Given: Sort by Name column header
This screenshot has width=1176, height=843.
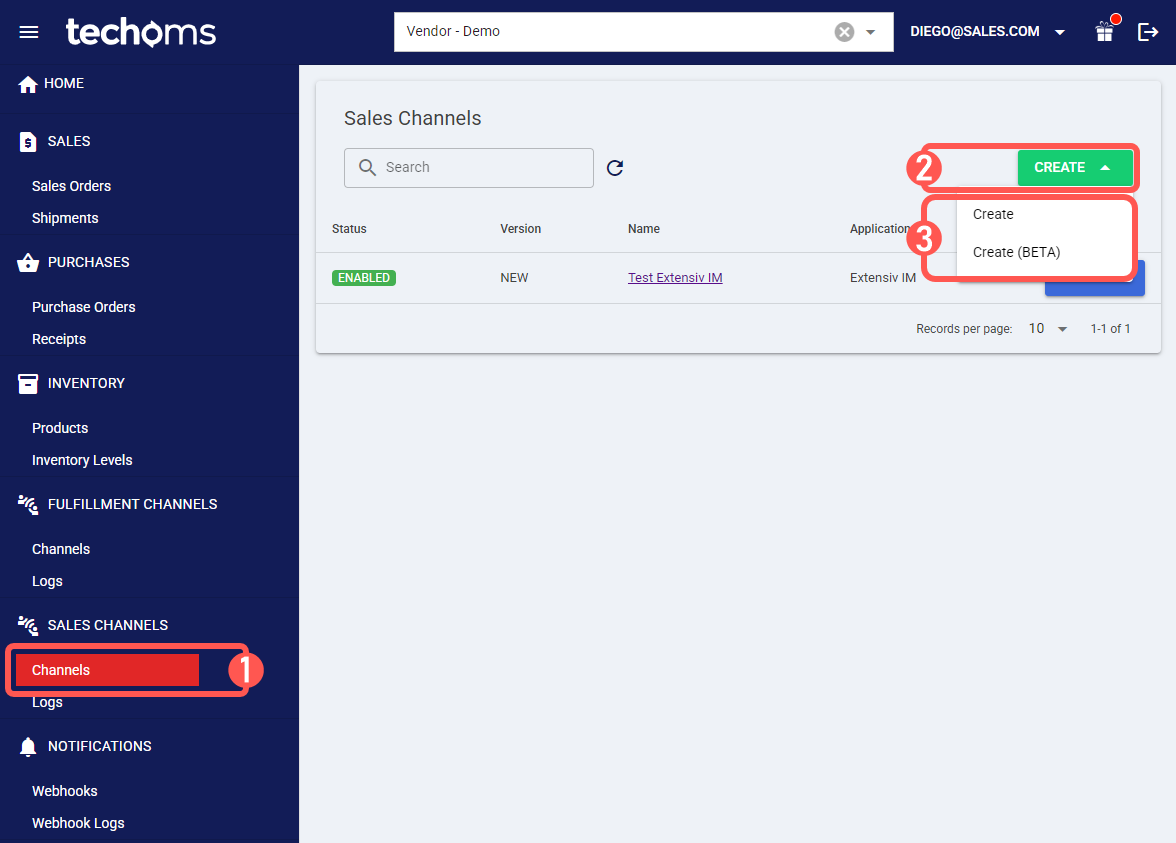Looking at the screenshot, I should pyautogui.click(x=644, y=229).
